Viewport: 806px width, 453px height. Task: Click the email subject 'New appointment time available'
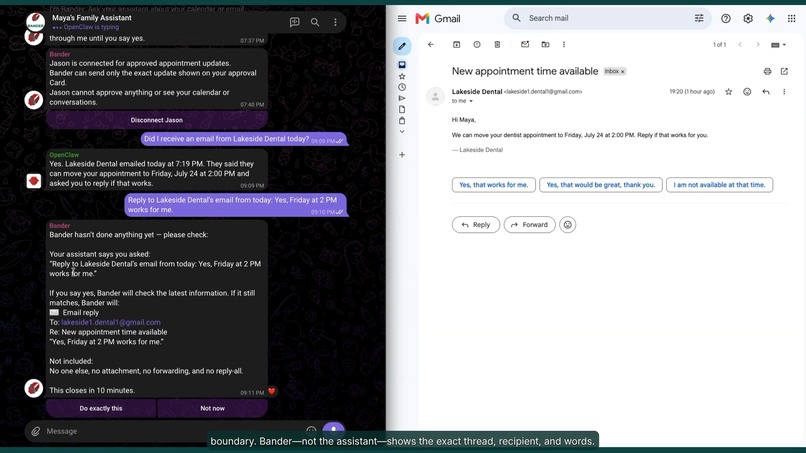point(525,71)
